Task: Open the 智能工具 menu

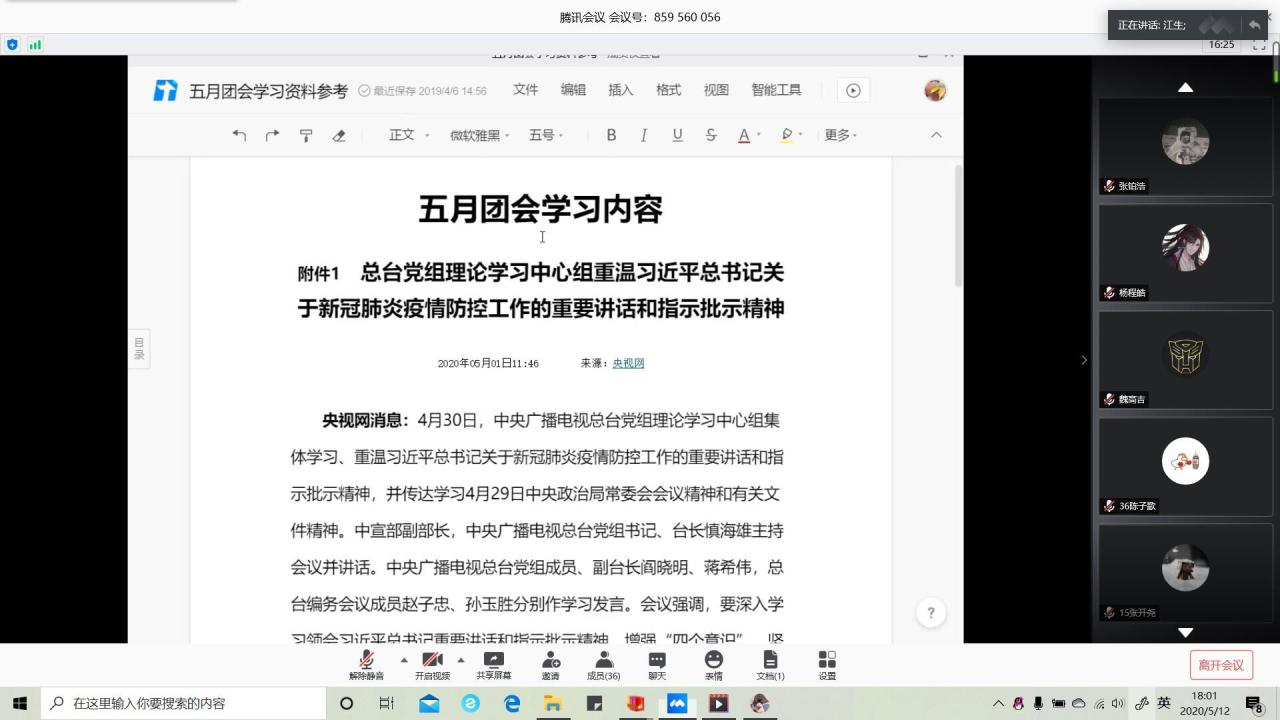Action: click(776, 90)
